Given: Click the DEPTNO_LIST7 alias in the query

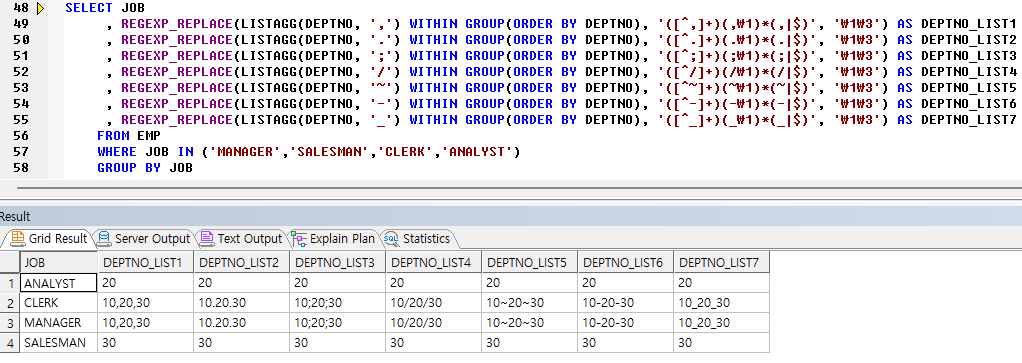Looking at the screenshot, I should coord(969,119).
